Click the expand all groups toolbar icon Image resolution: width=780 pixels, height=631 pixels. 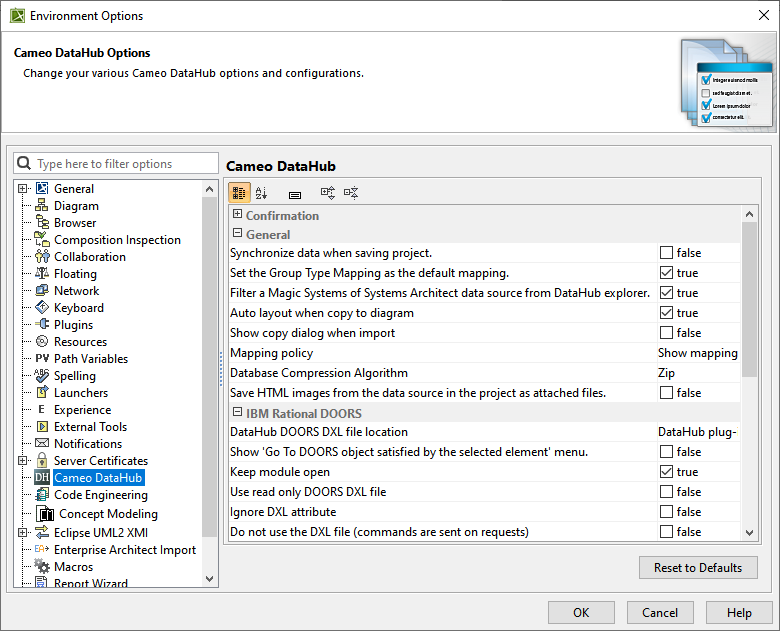(x=328, y=193)
